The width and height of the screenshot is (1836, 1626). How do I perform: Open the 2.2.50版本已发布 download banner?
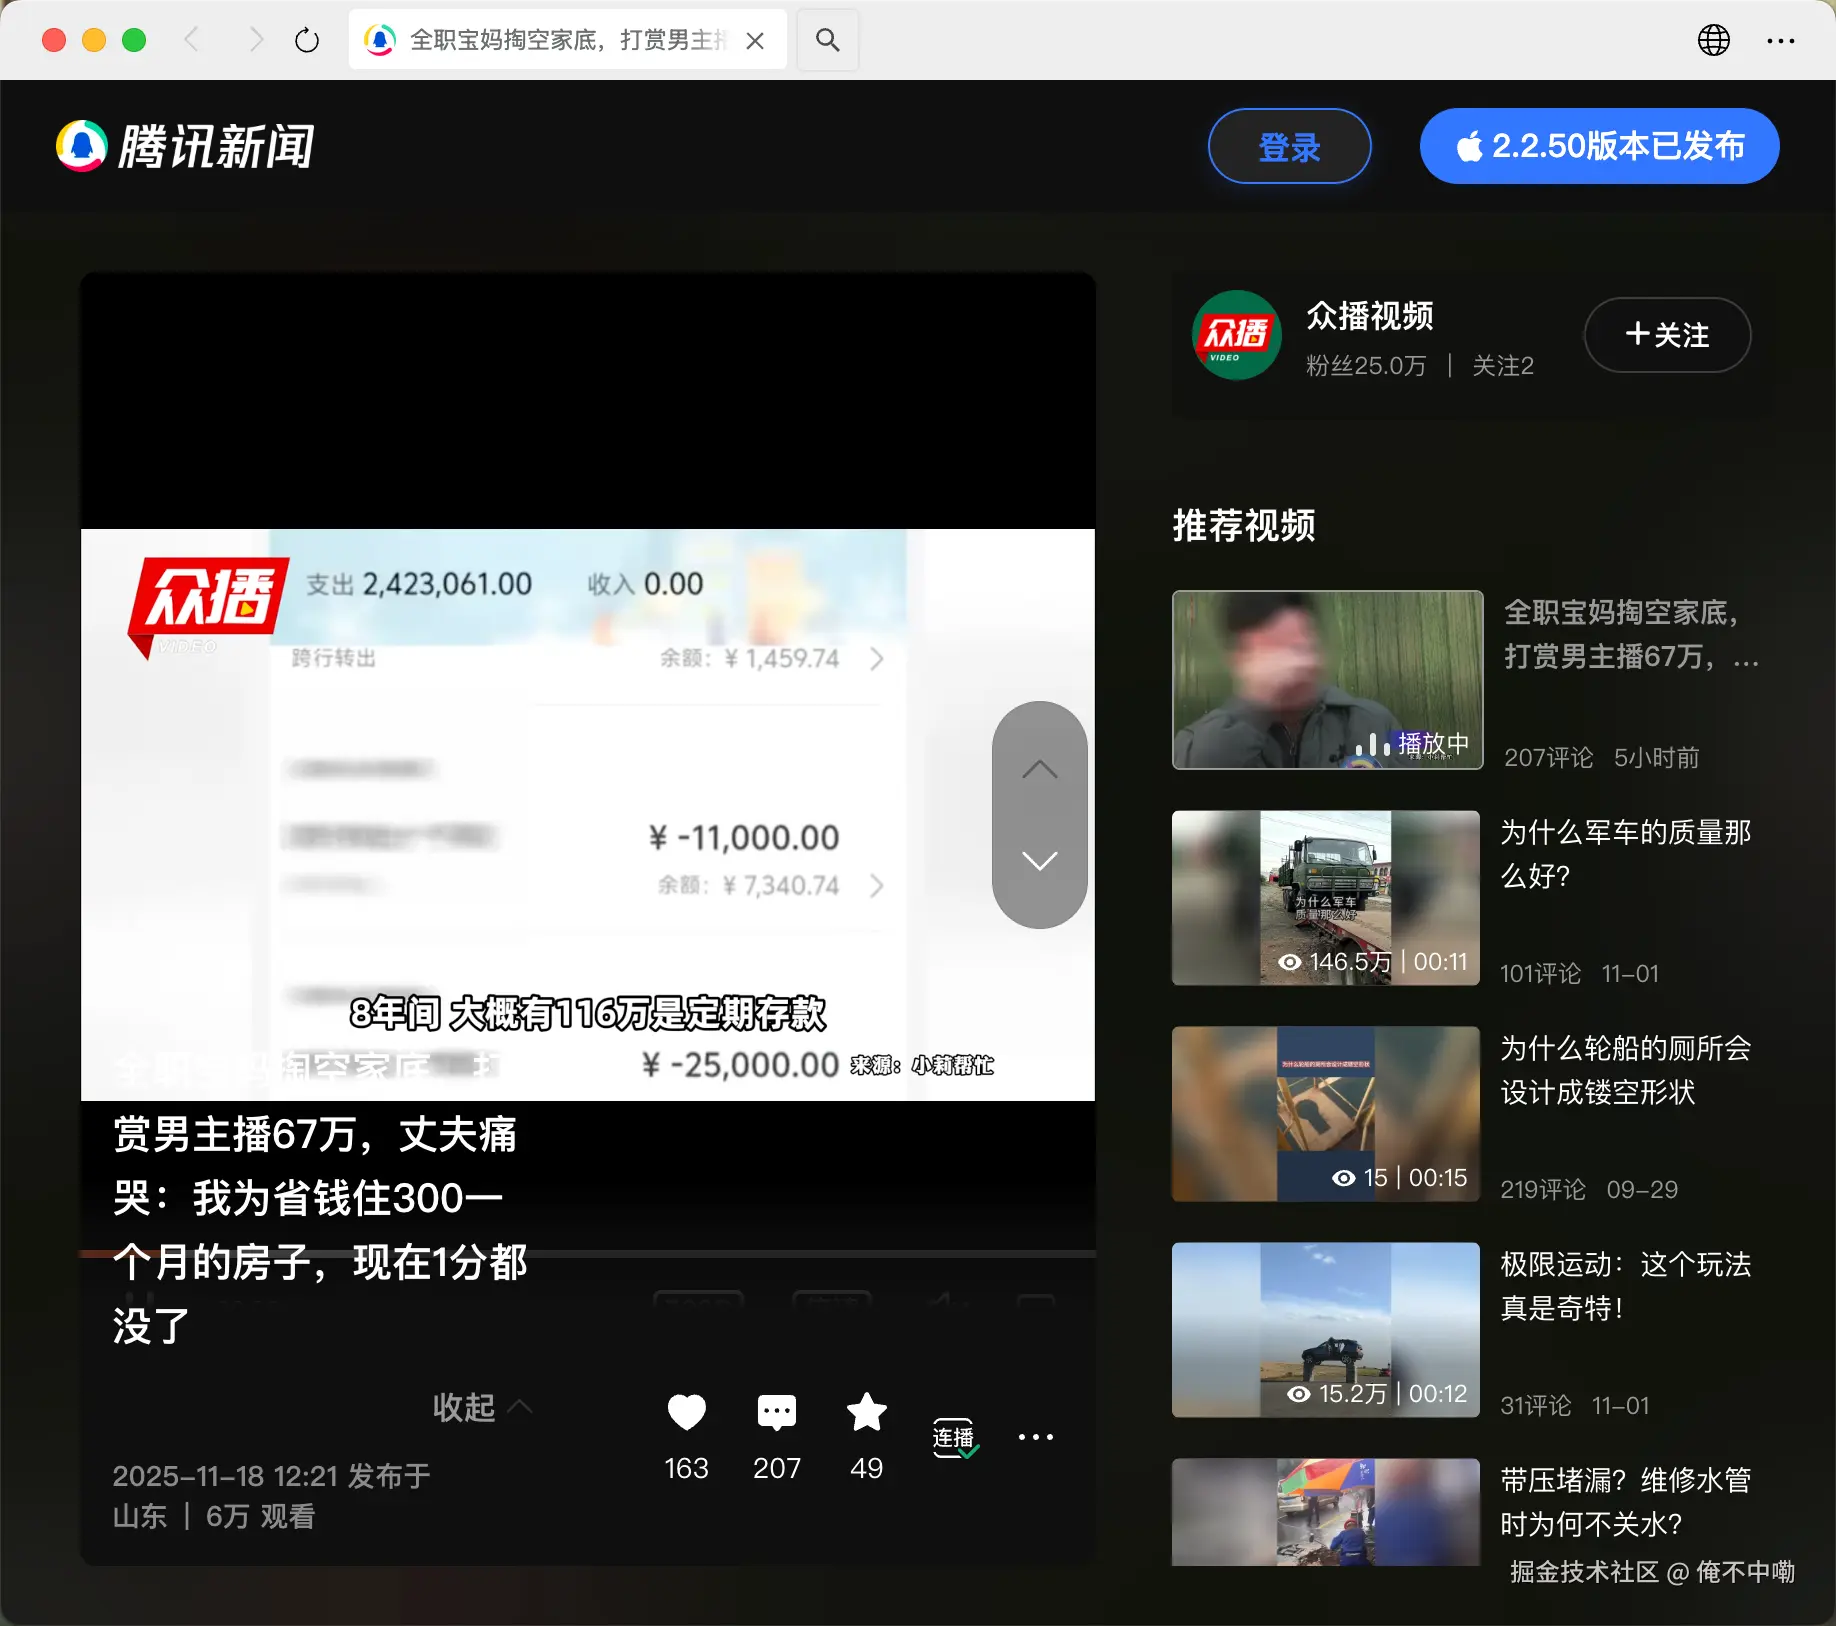point(1597,146)
